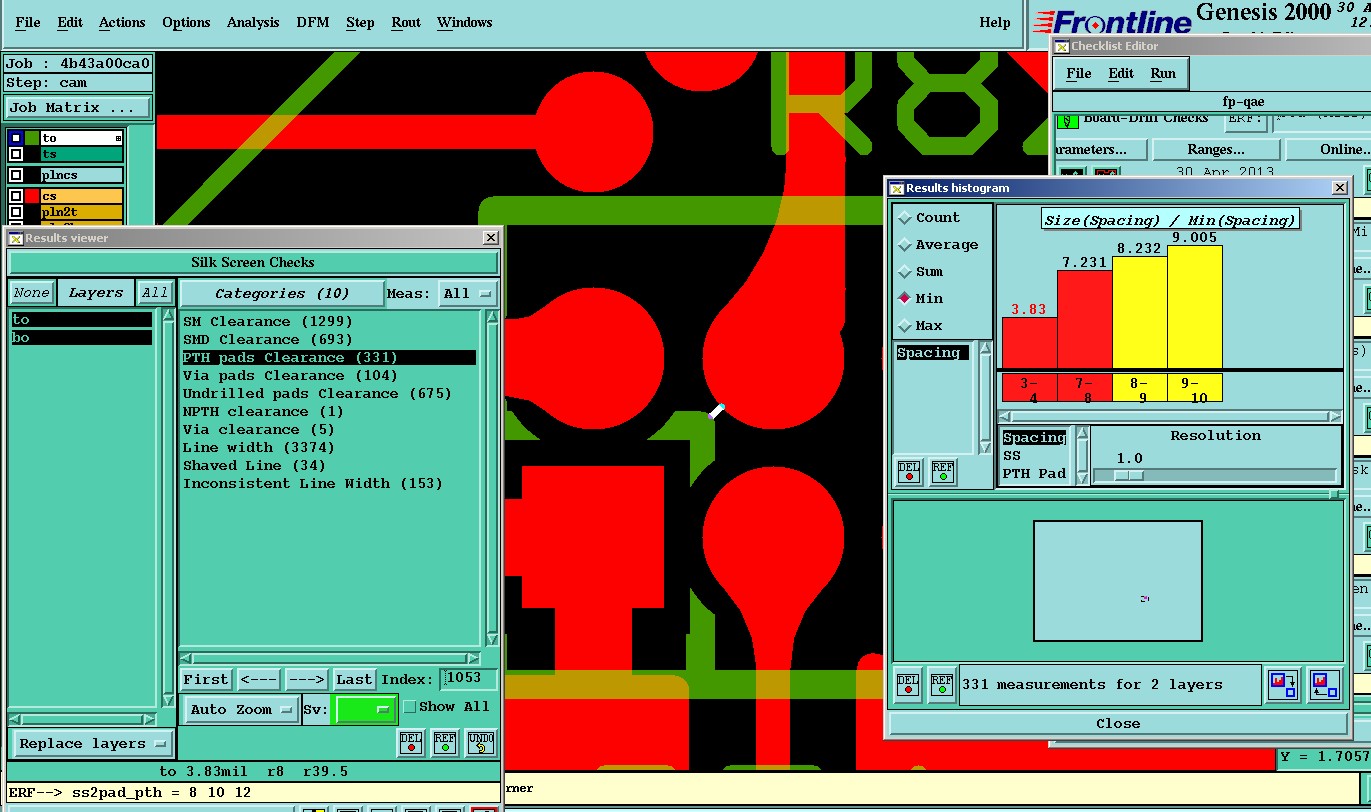Open Checklist Editor File menu
The image size is (1371, 812).
point(1079,73)
